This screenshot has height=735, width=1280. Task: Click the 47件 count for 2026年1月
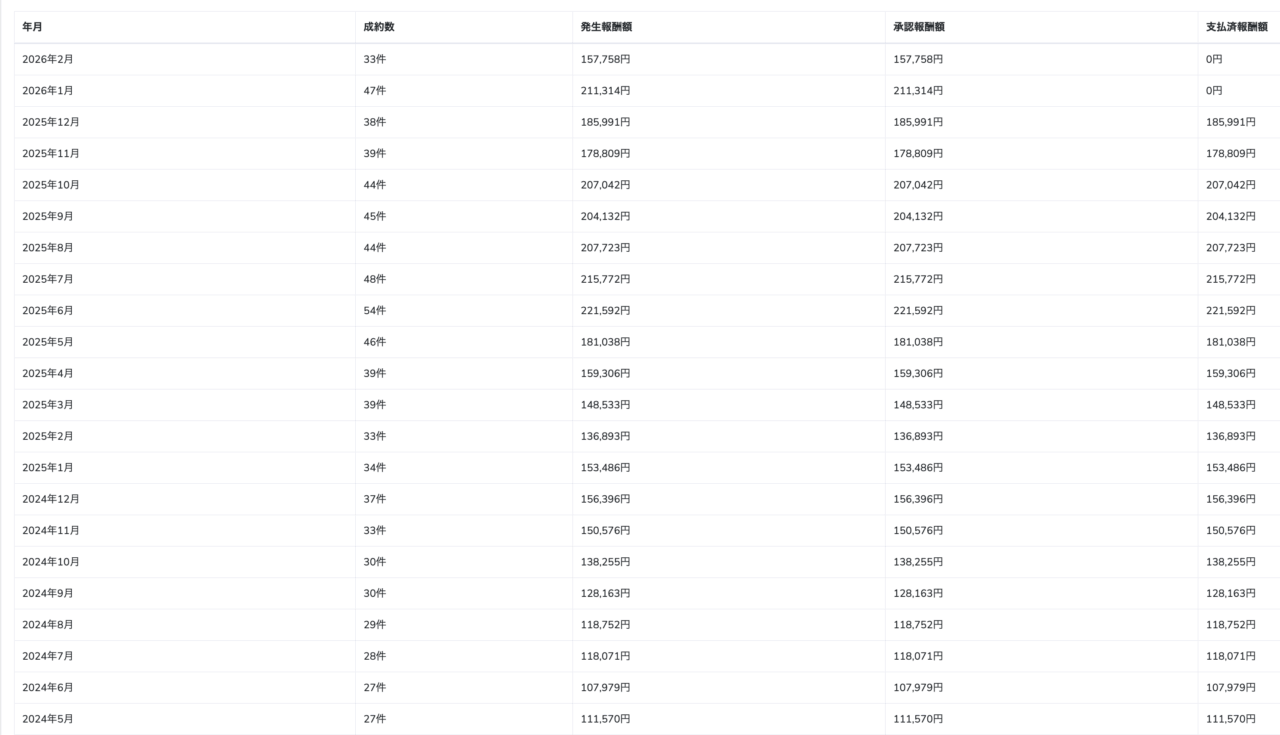pyautogui.click(x=375, y=91)
